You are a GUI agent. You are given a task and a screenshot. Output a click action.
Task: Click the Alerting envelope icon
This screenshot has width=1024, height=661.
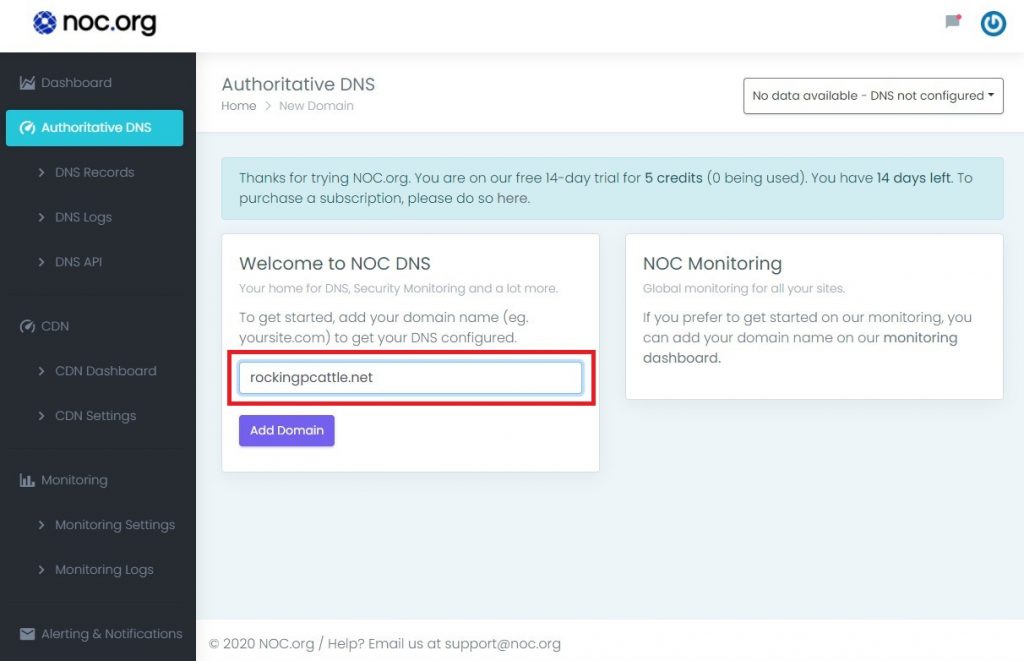tap(27, 634)
